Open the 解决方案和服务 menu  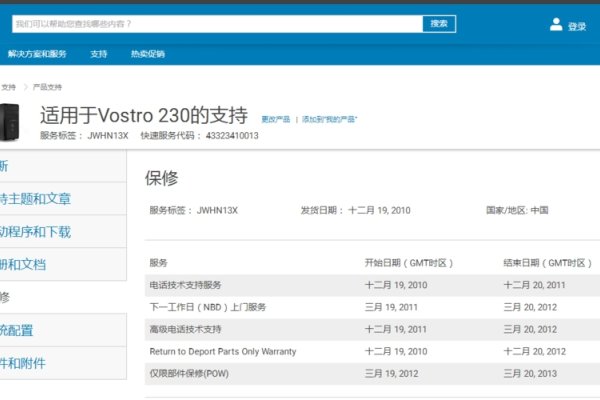tap(37, 54)
